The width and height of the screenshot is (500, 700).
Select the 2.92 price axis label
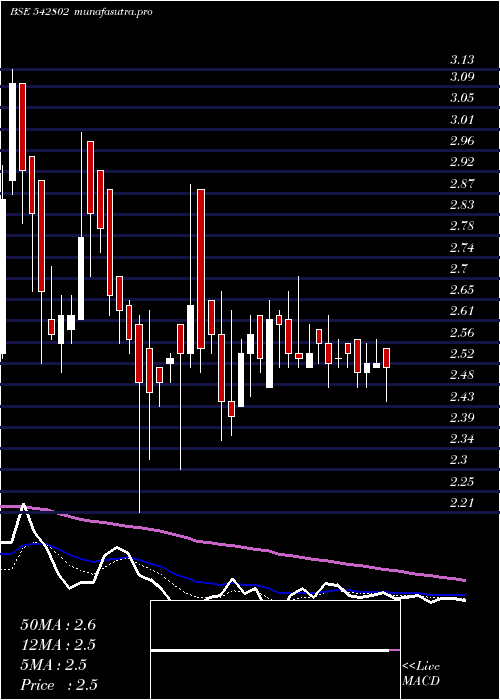coord(462,162)
